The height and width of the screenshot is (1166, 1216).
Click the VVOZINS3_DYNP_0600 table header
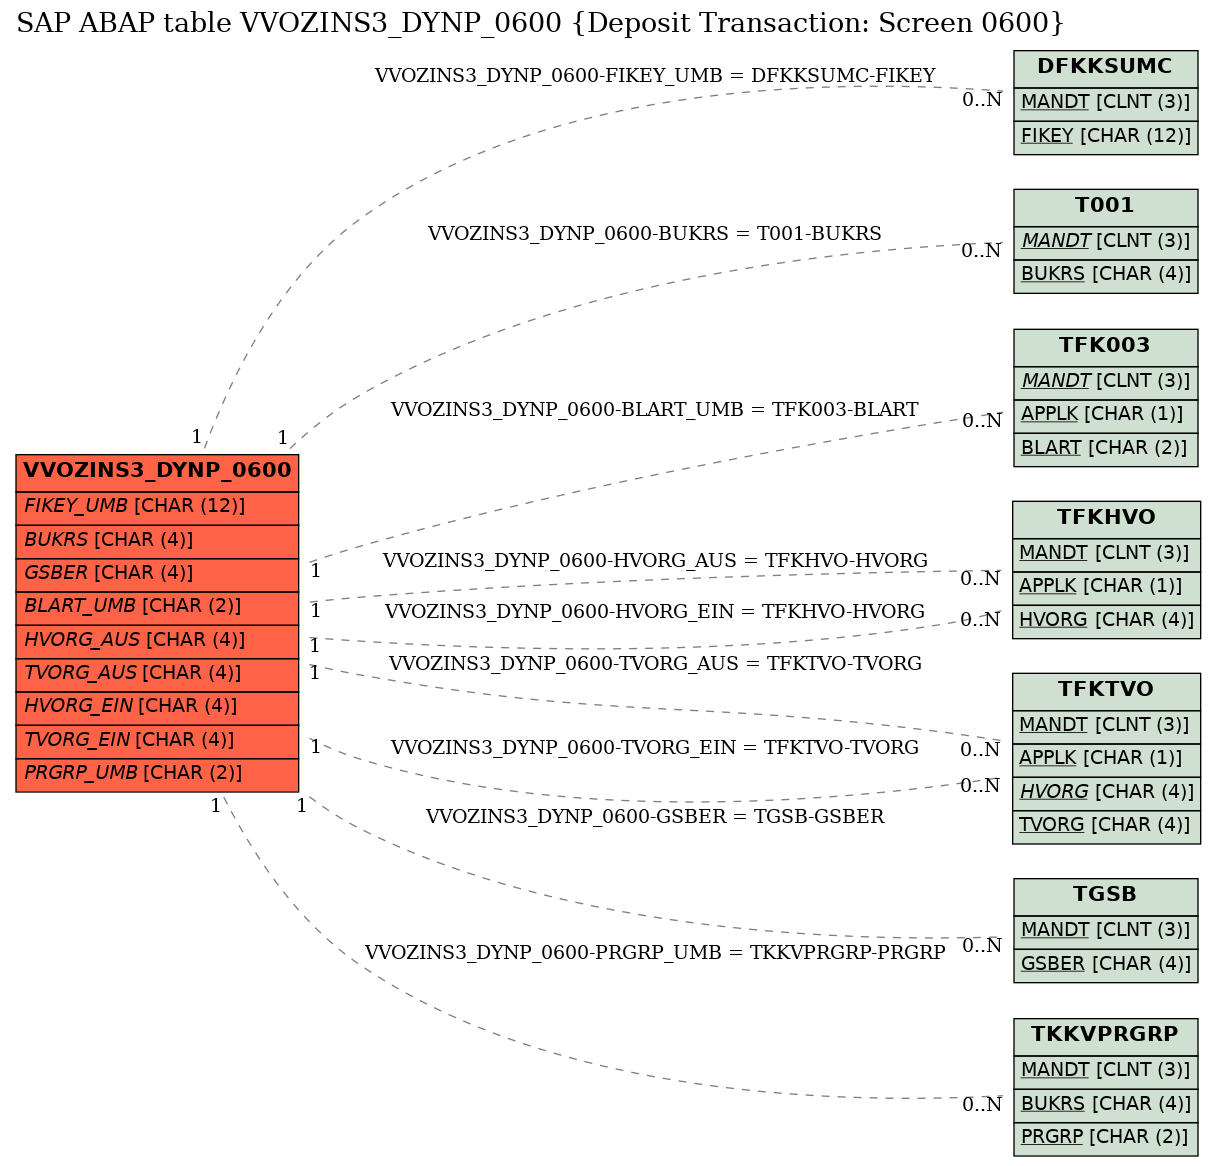click(x=157, y=471)
